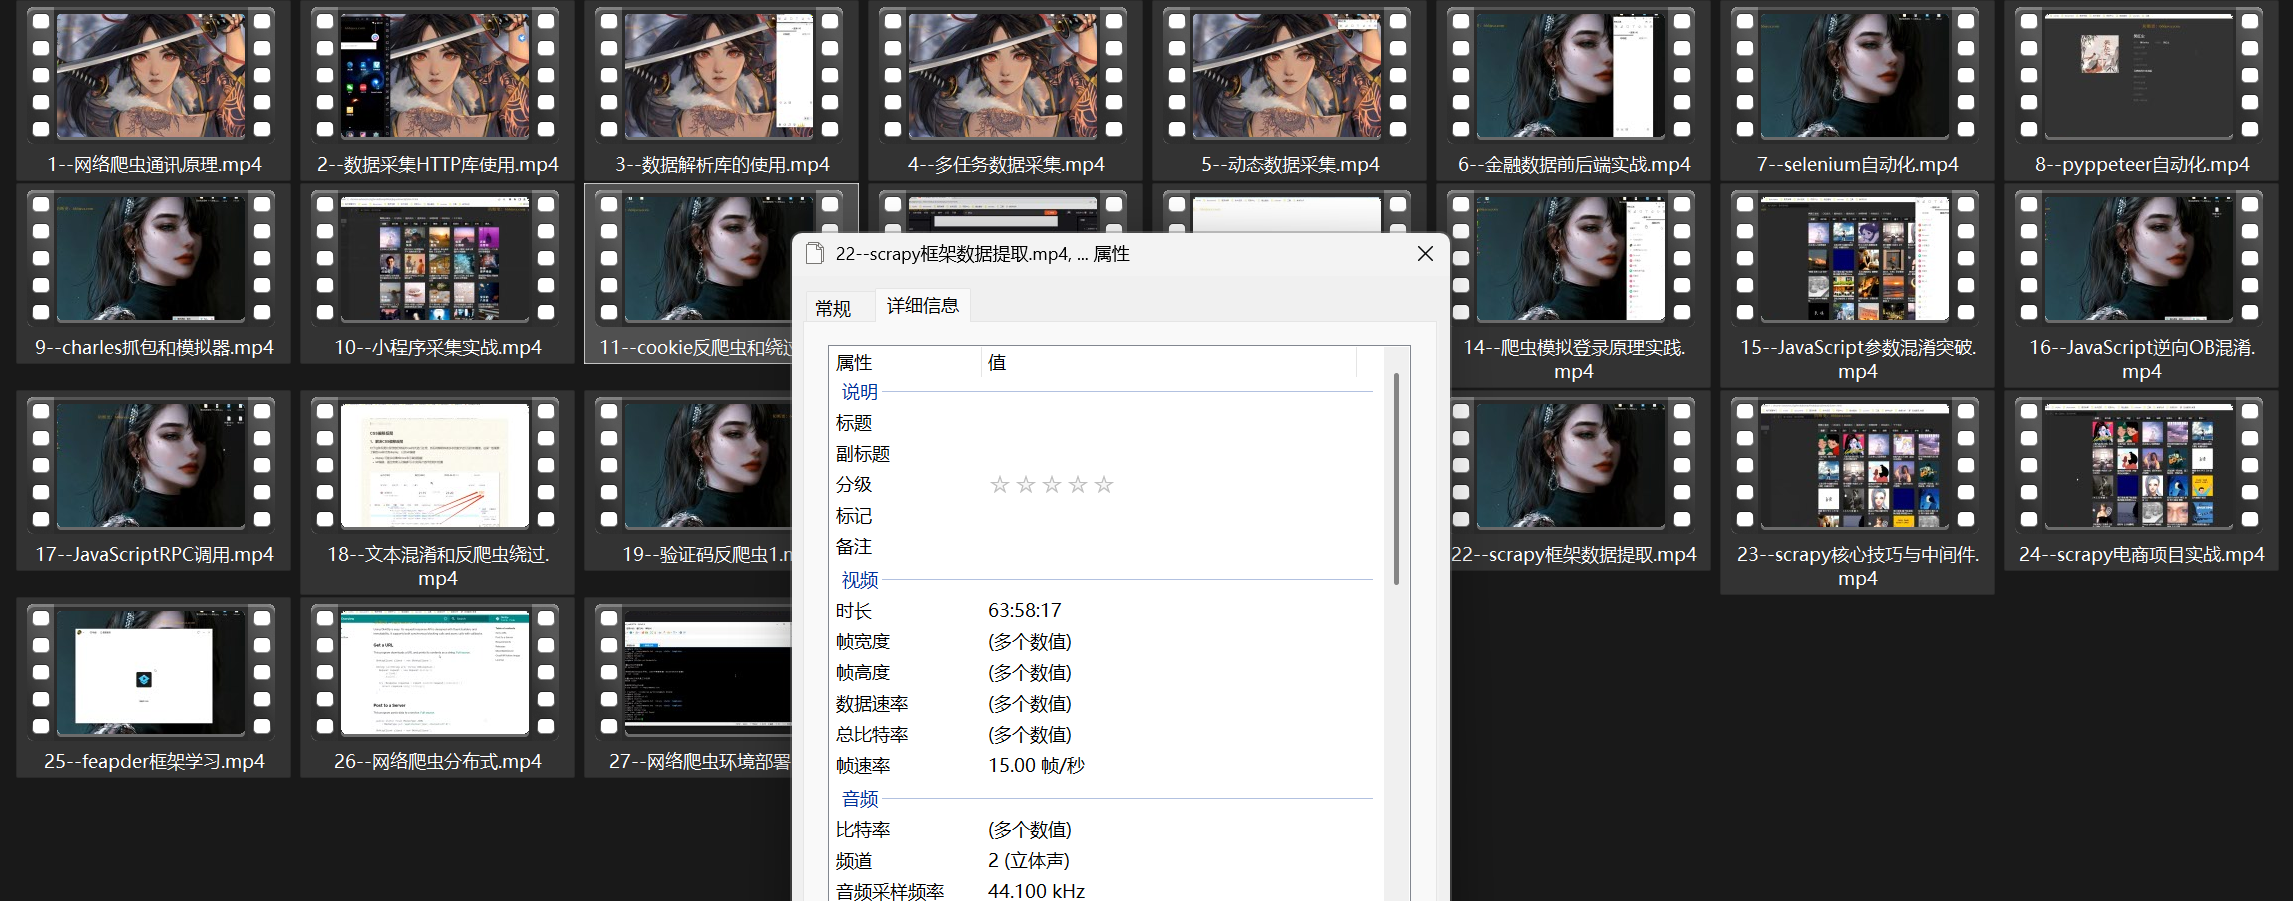The height and width of the screenshot is (901, 2293).
Task: Select video 2--数据采集HTTP库使用.mp4 thumbnail
Action: click(435, 75)
